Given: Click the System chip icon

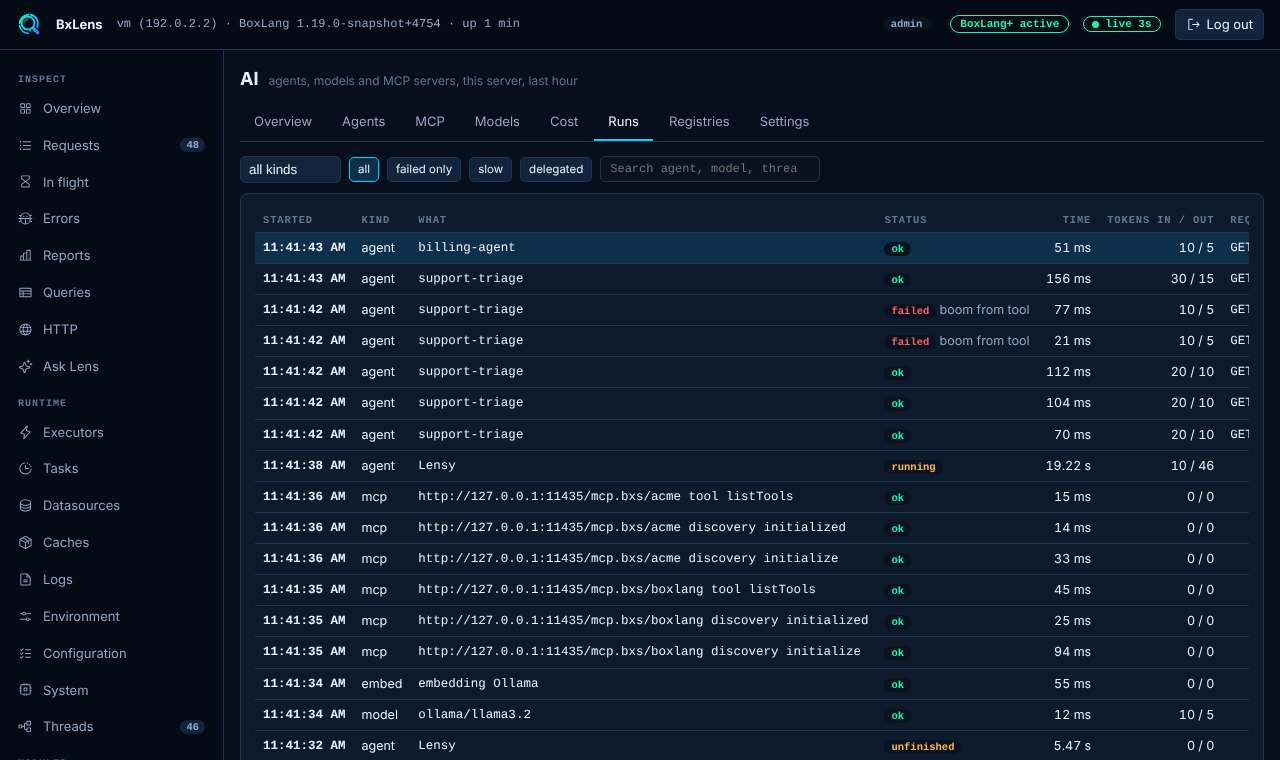Looking at the screenshot, I should (x=25, y=690).
